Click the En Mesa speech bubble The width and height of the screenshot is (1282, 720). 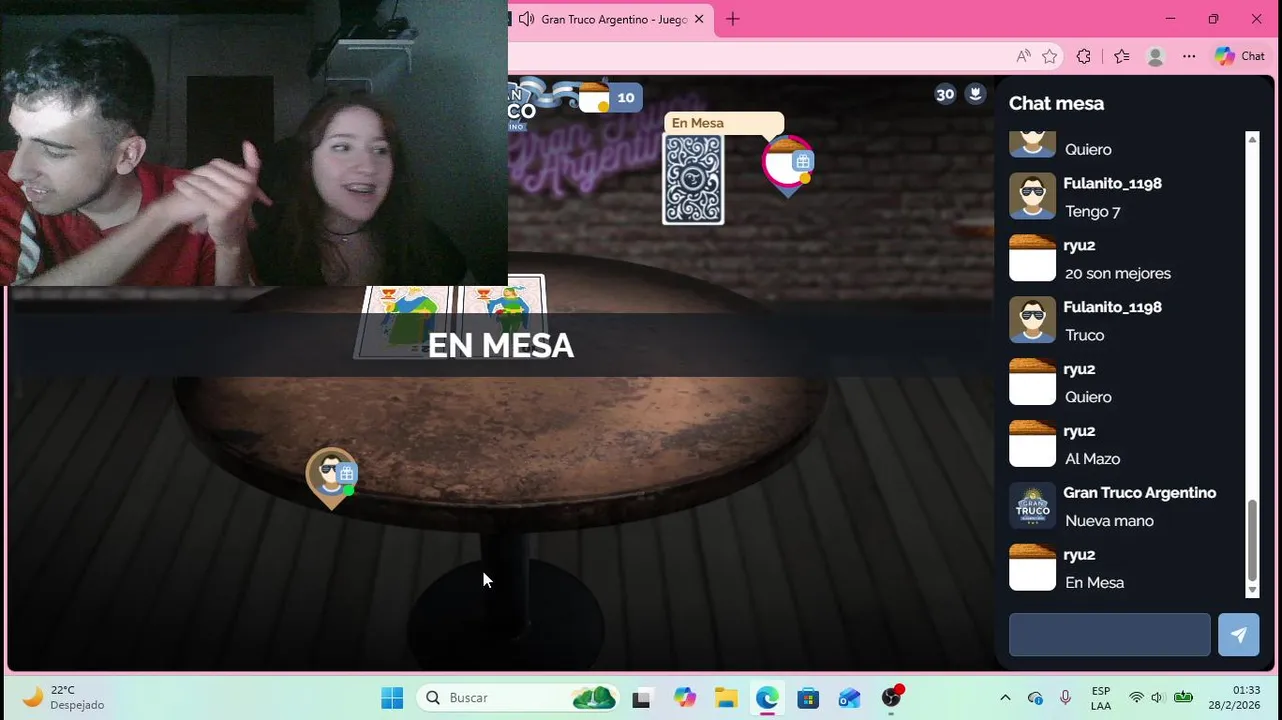pos(724,123)
